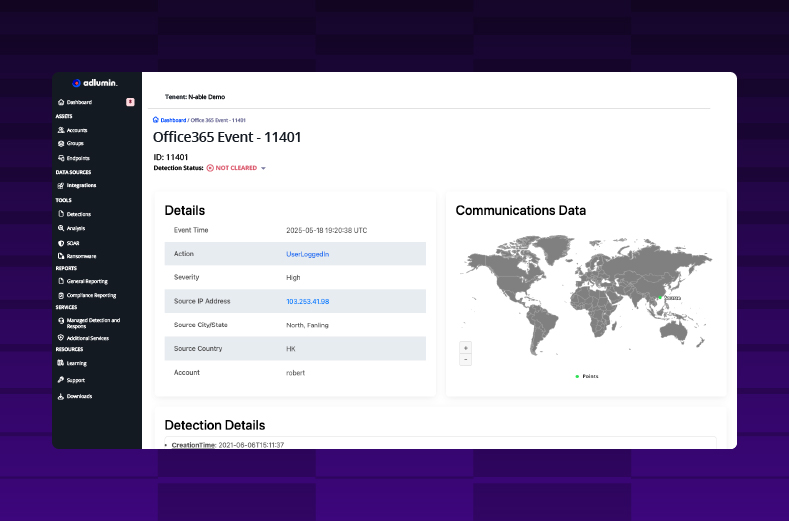Click the home icon in breadcrumb
Image resolution: width=789 pixels, height=521 pixels.
(156, 119)
